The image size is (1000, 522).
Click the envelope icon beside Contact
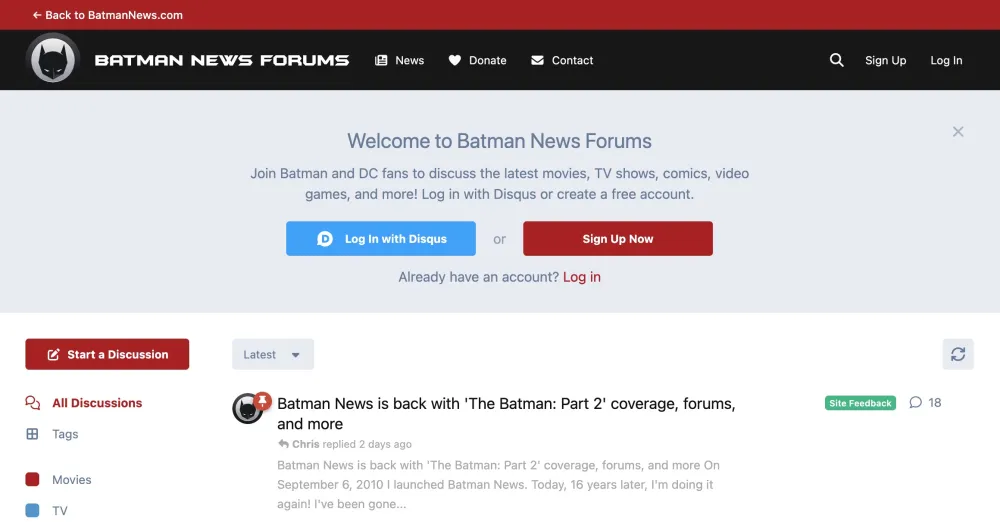coord(538,60)
